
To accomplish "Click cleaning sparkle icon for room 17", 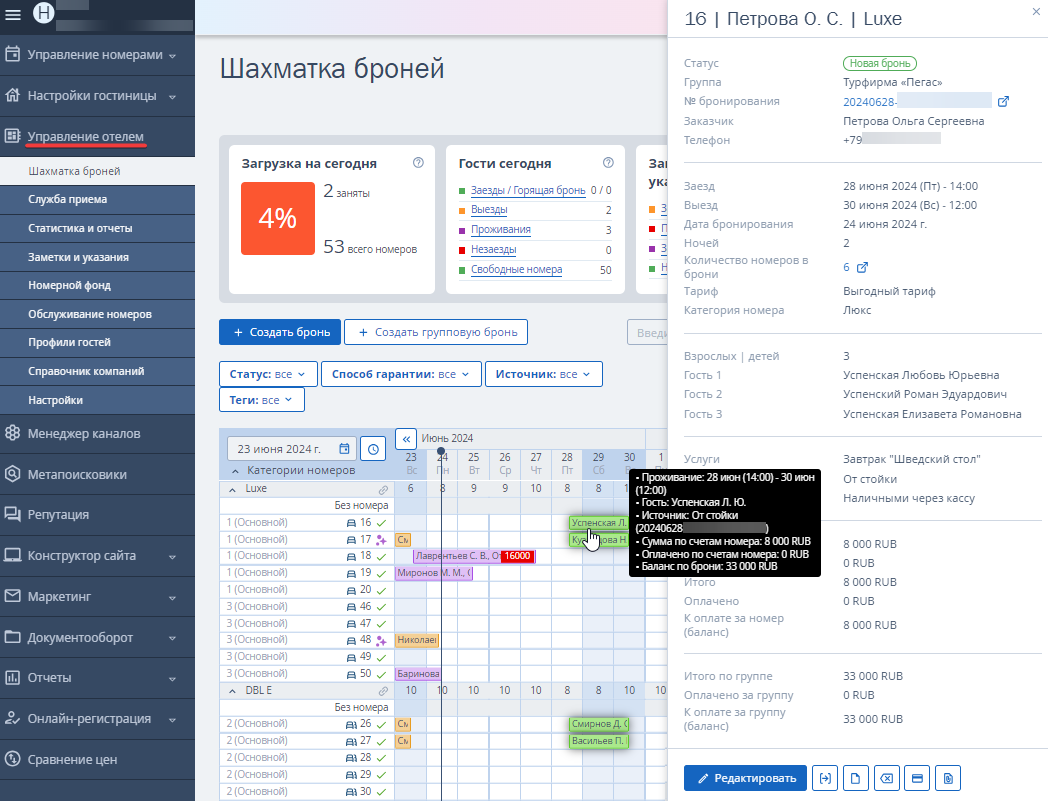I will [381, 540].
